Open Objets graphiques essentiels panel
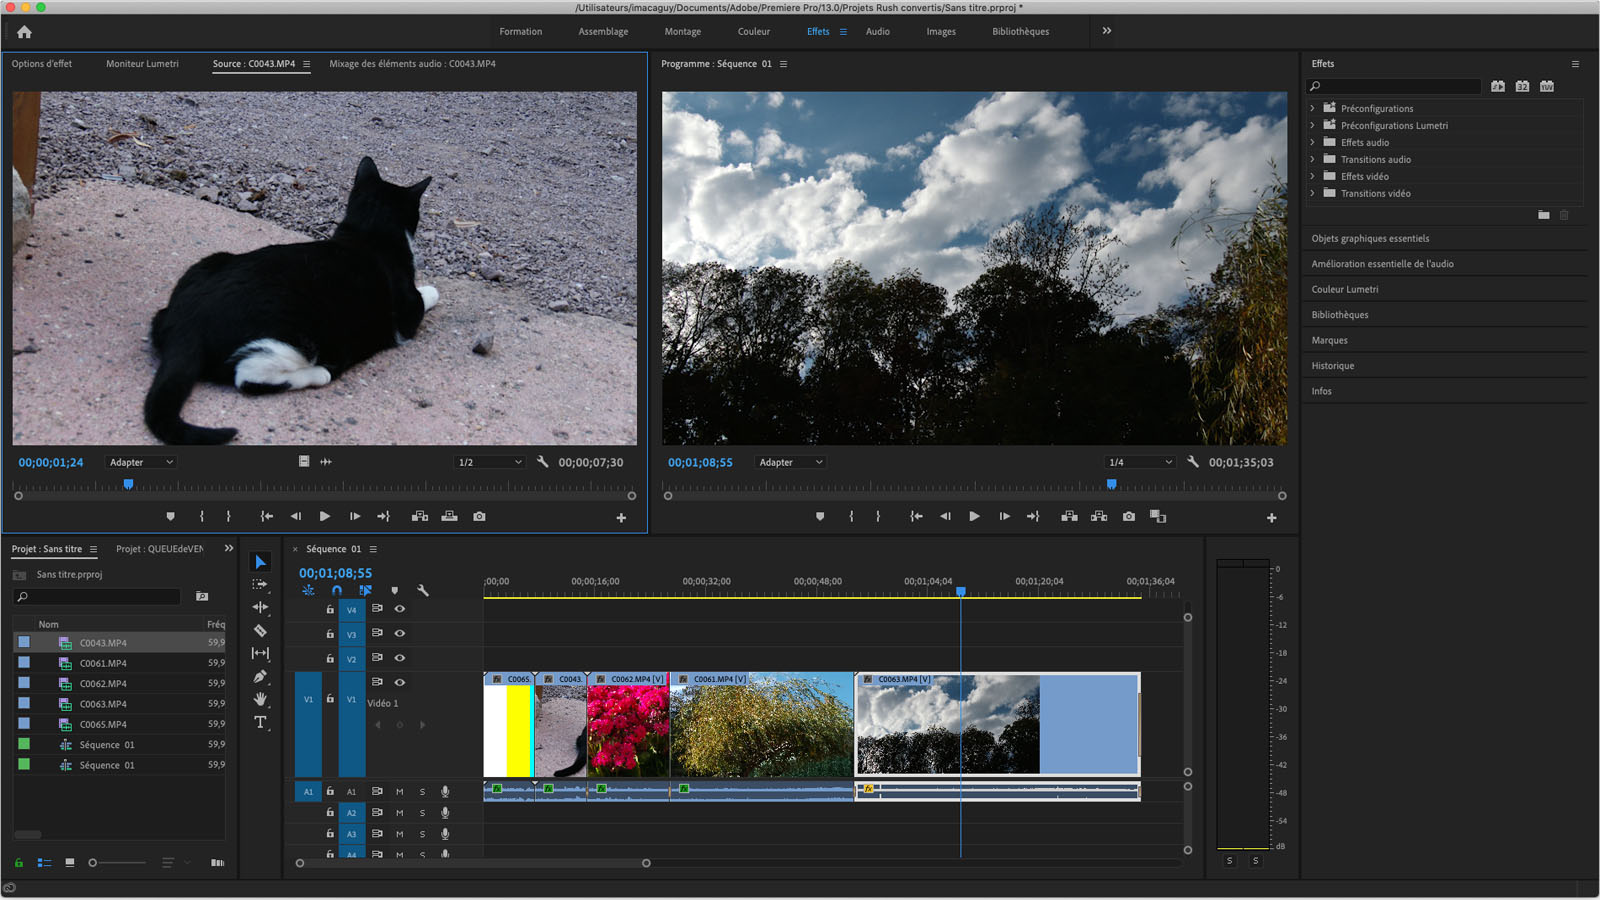 coord(1370,238)
